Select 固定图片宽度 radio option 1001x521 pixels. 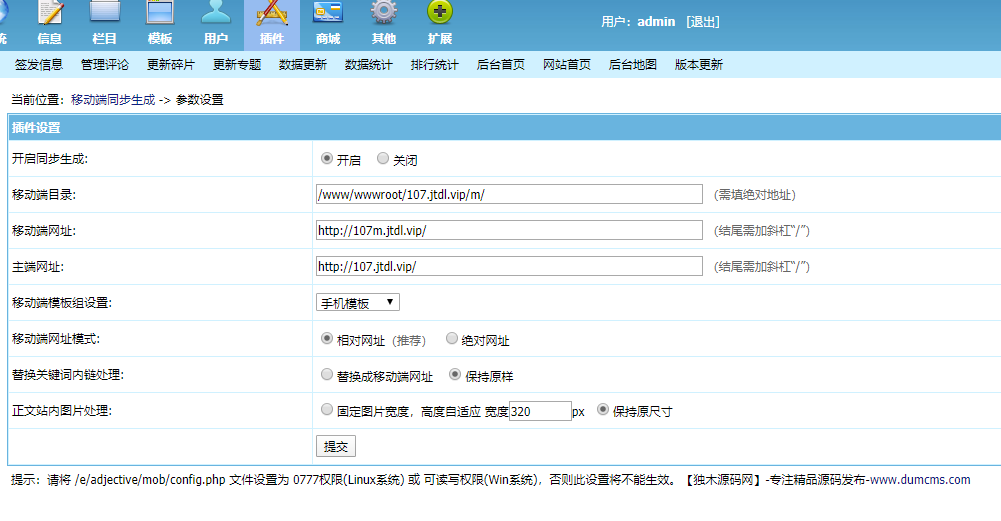(327, 409)
